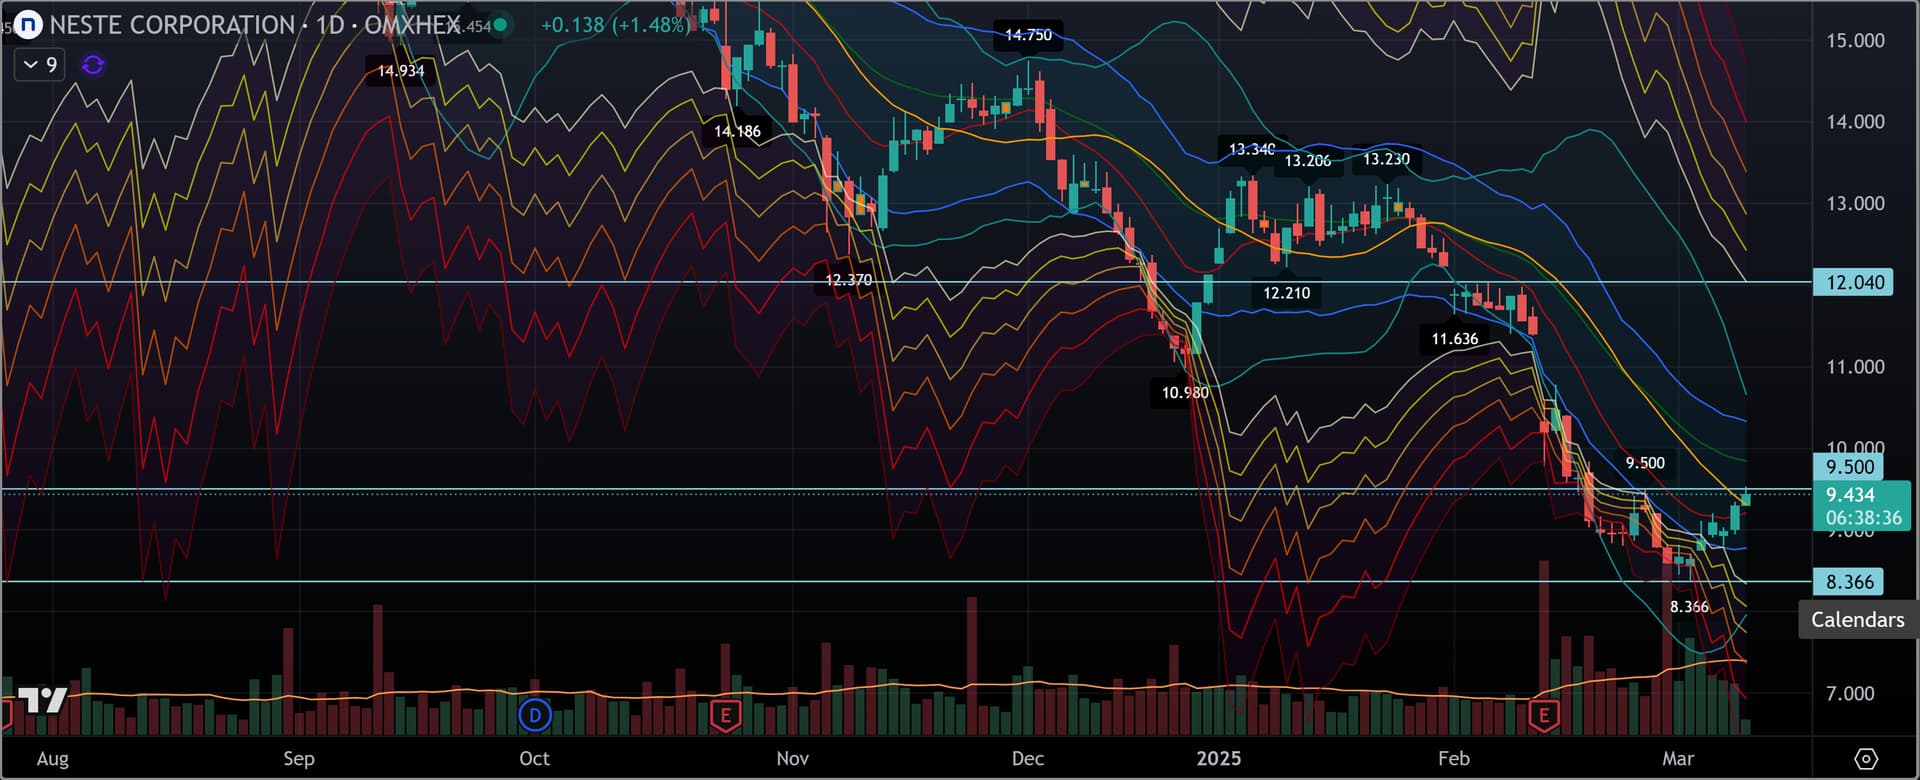
Task: Click the current price 9.434 countdown label
Action: point(1863,506)
